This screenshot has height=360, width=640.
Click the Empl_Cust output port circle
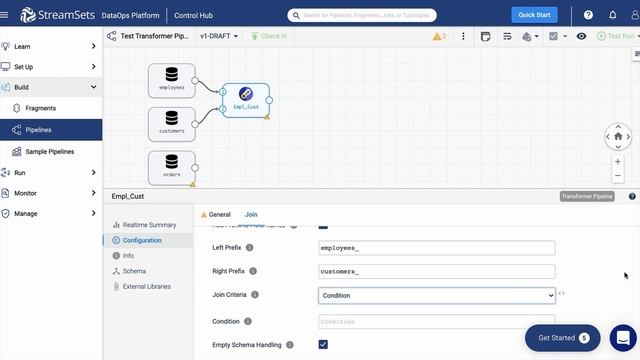pyautogui.click(x=269, y=100)
